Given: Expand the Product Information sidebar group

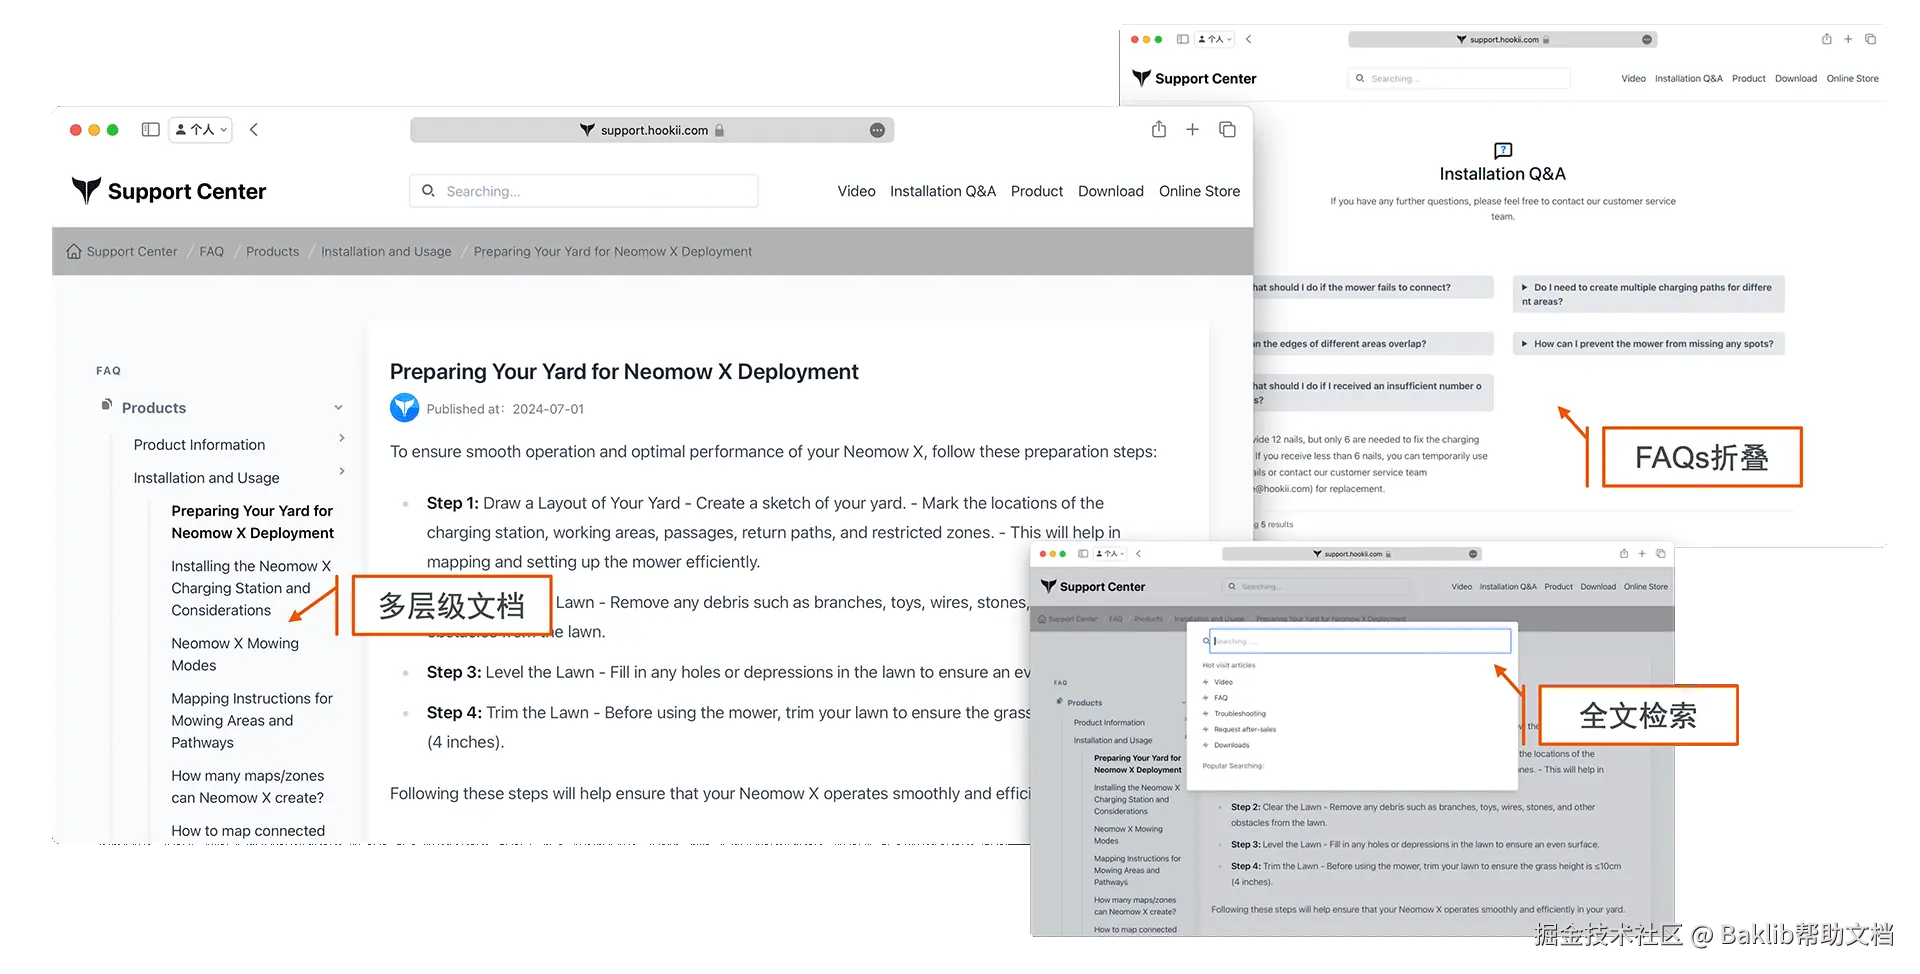Looking at the screenshot, I should (x=342, y=438).
